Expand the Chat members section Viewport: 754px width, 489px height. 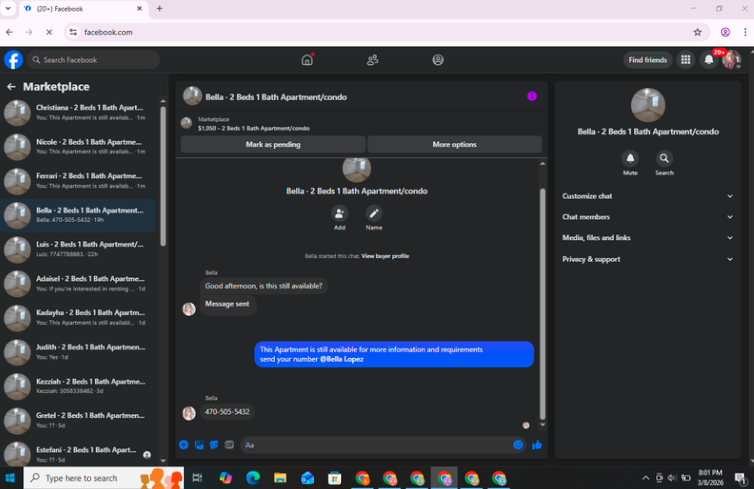647,217
